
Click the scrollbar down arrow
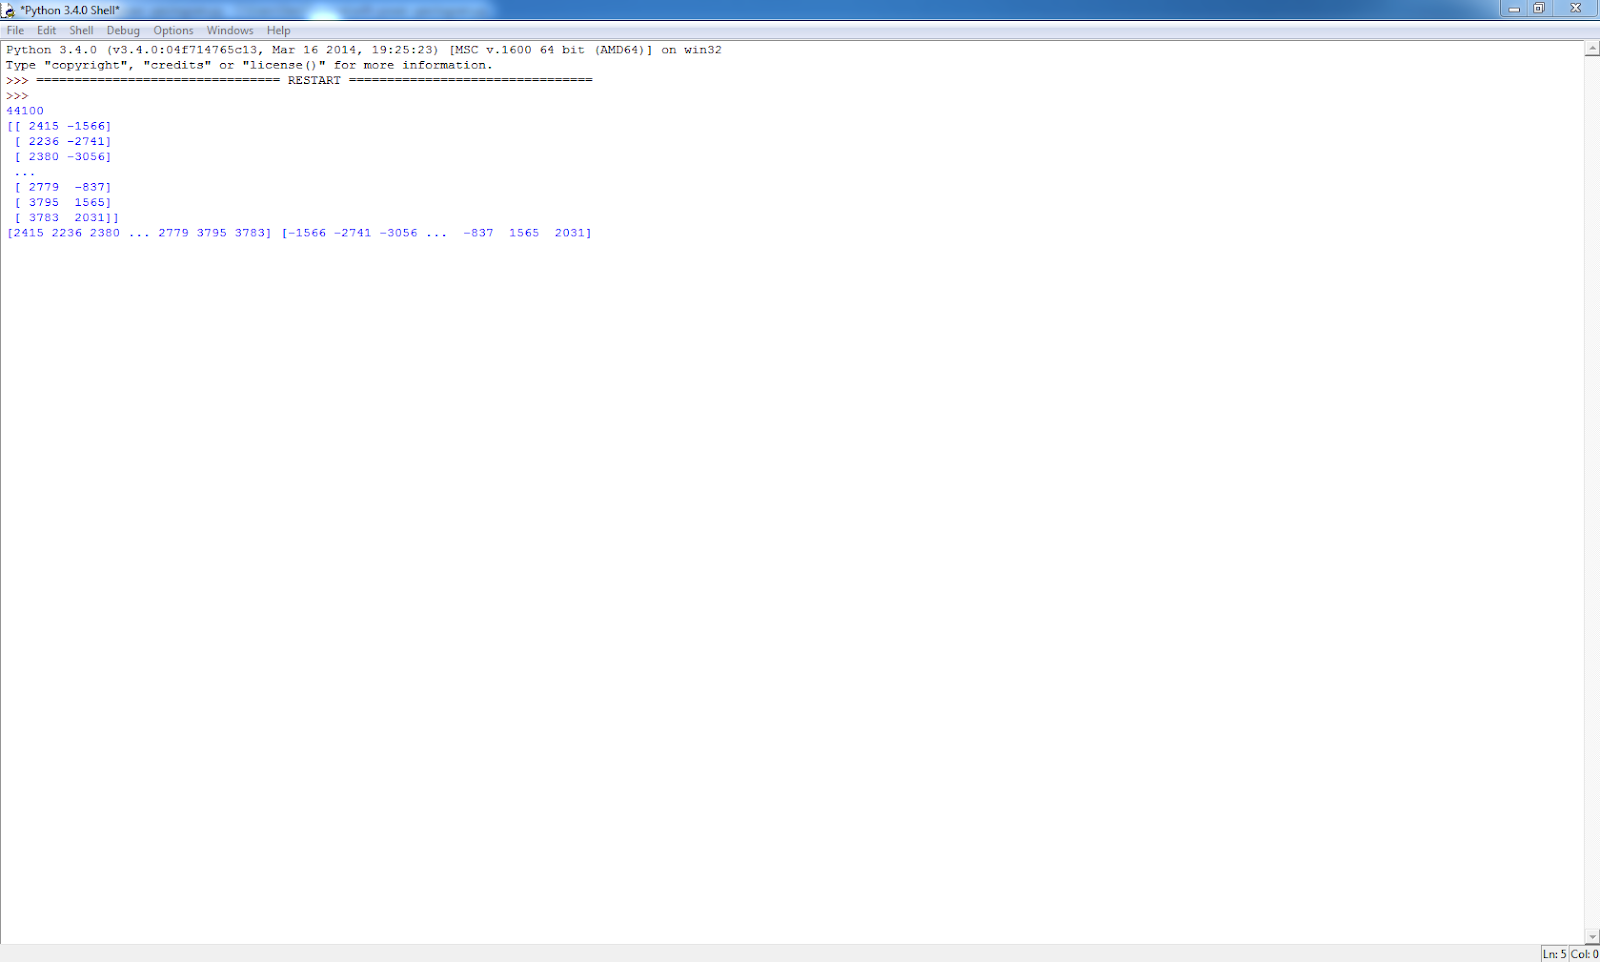tap(1592, 937)
